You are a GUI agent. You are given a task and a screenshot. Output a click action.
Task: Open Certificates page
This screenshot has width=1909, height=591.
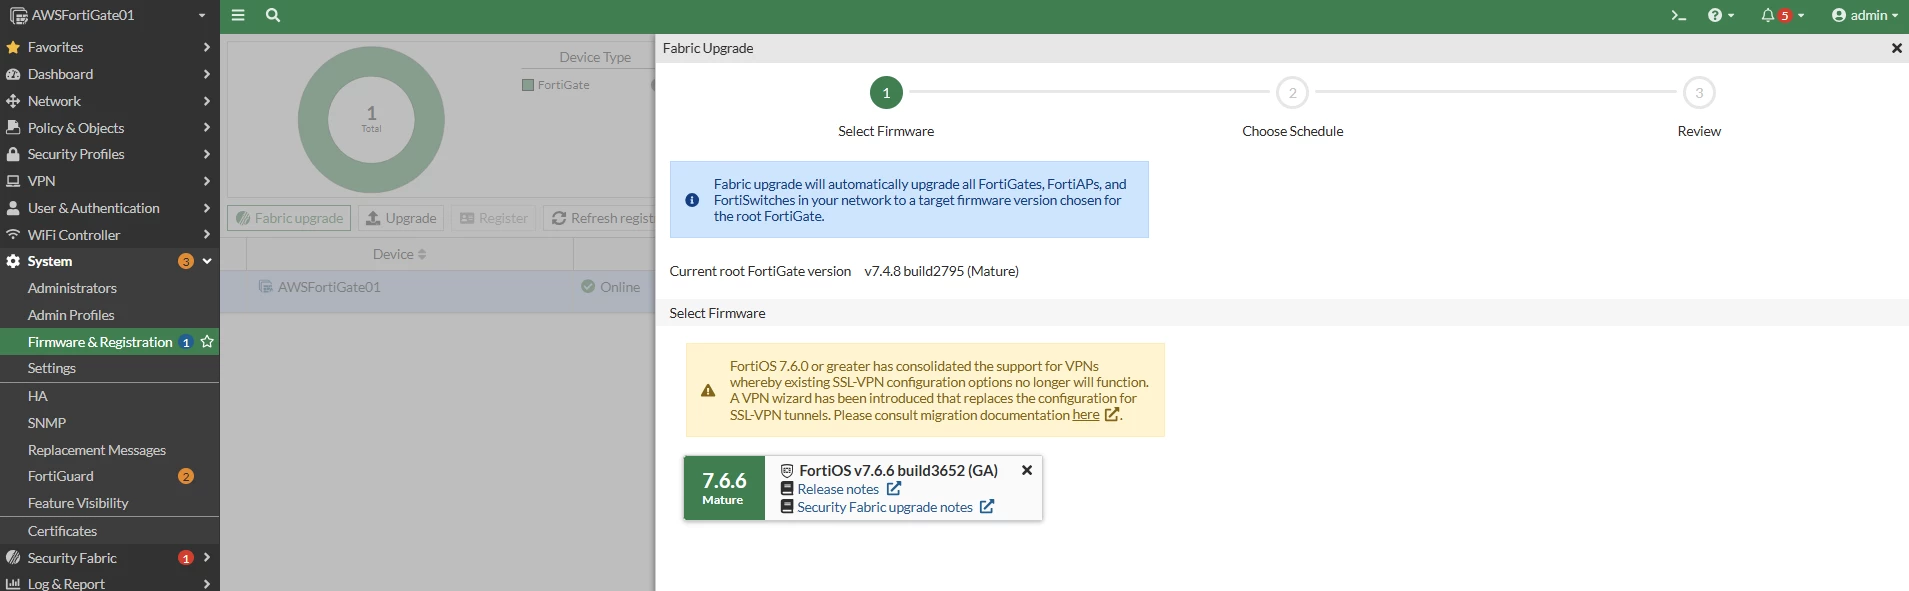click(x=109, y=531)
